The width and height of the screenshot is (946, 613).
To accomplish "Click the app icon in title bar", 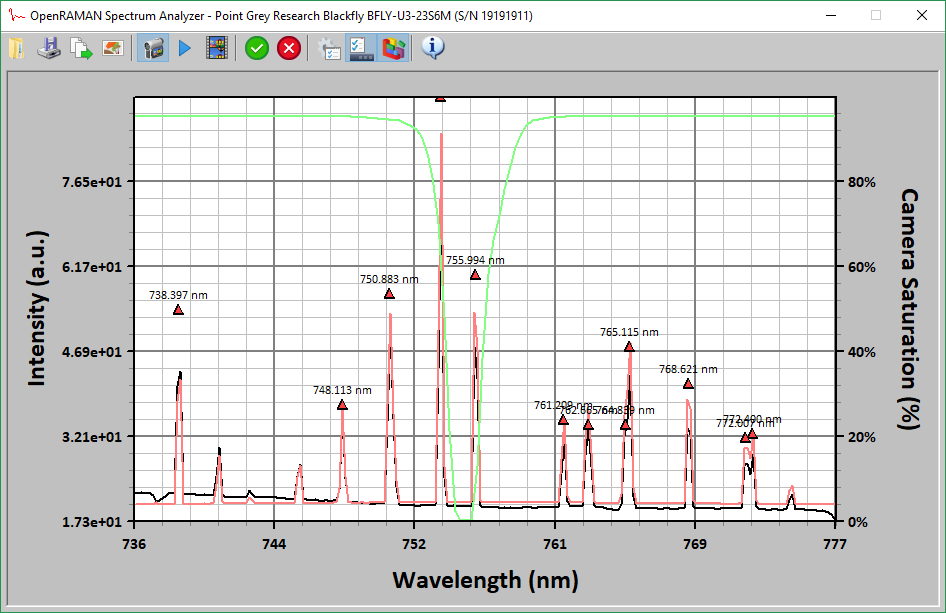I will click(15, 15).
